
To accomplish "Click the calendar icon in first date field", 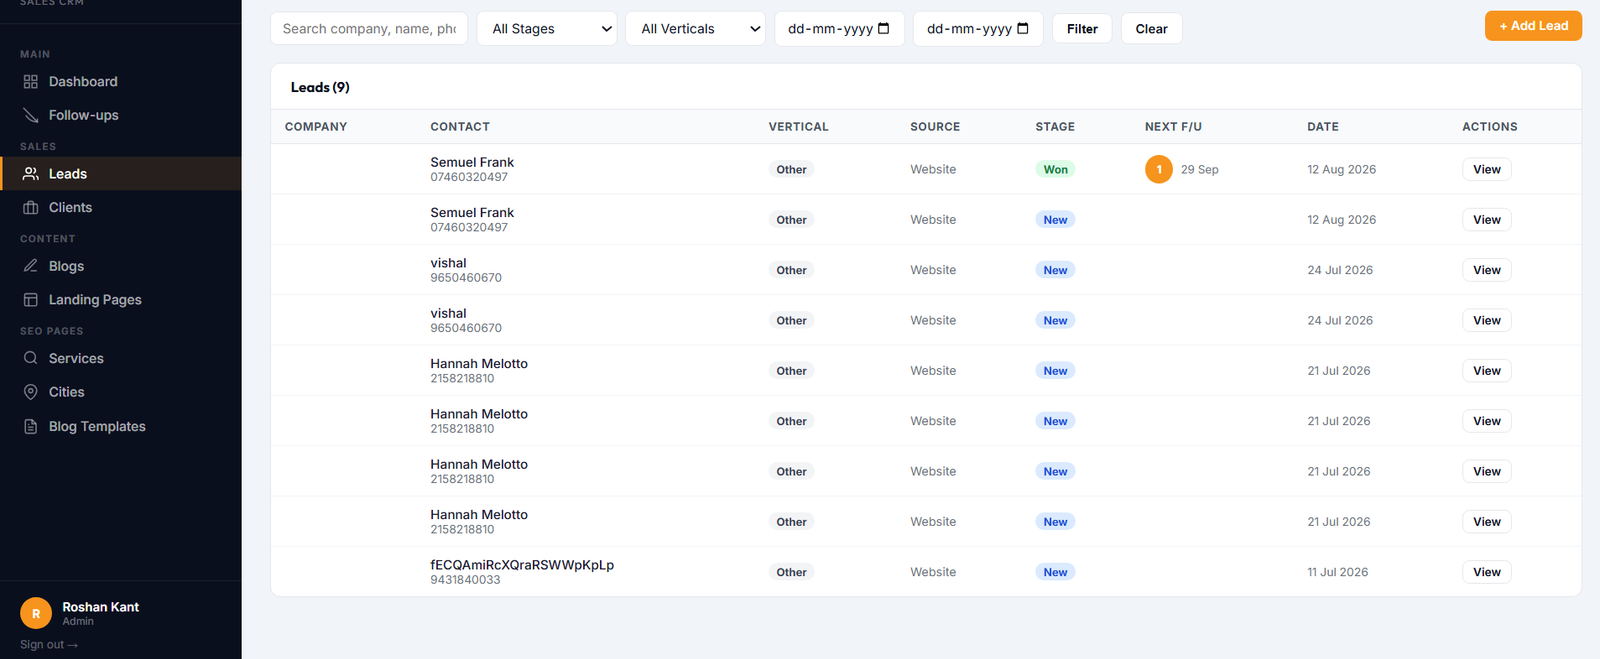I will (883, 28).
